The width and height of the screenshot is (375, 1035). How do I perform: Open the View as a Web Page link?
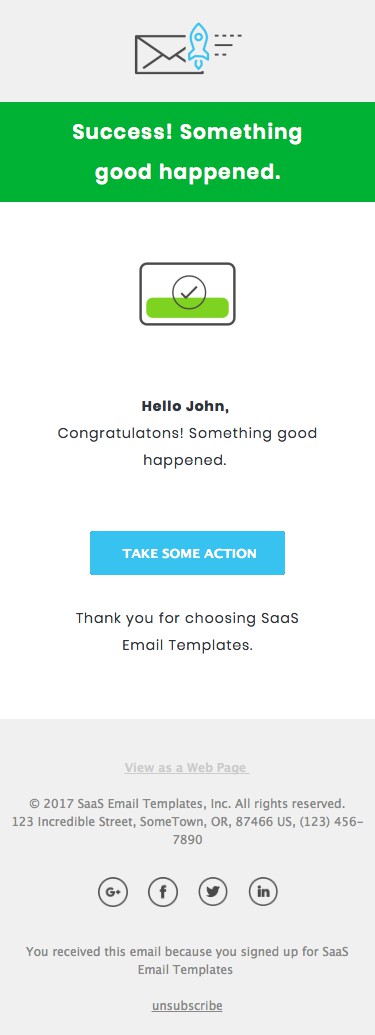[187, 768]
